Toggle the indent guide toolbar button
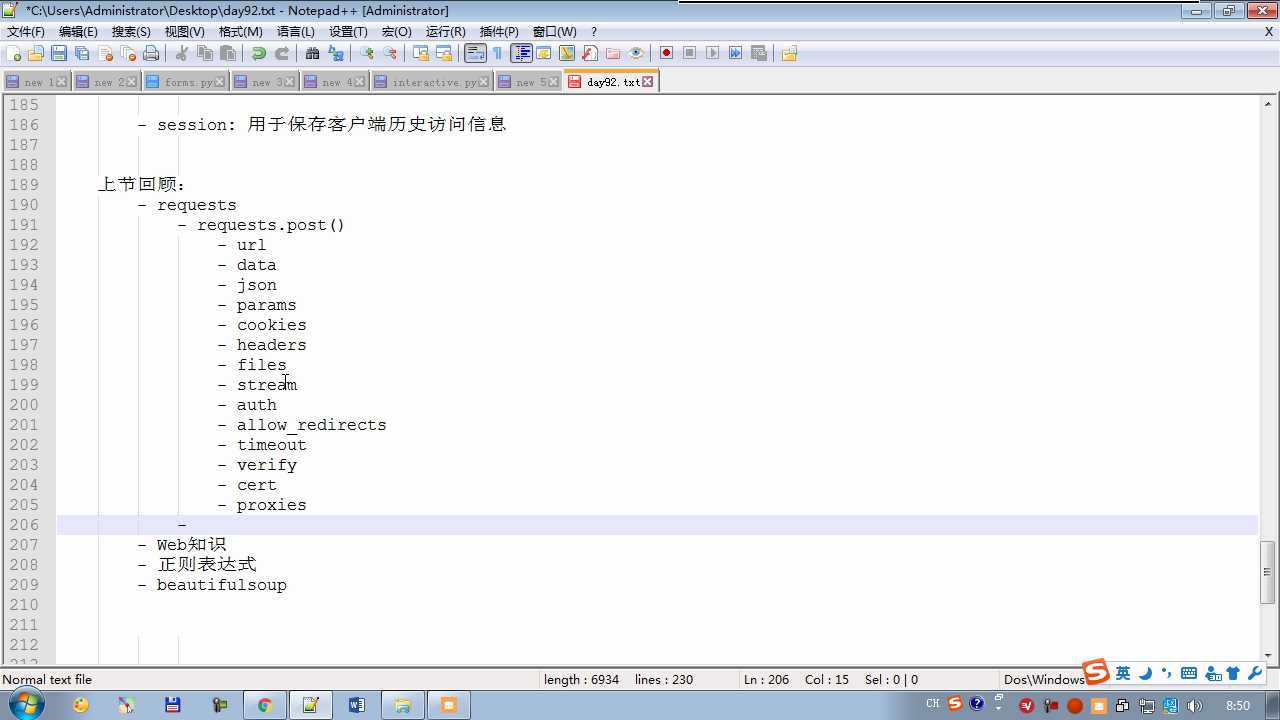The width and height of the screenshot is (1280, 720). coord(521,53)
